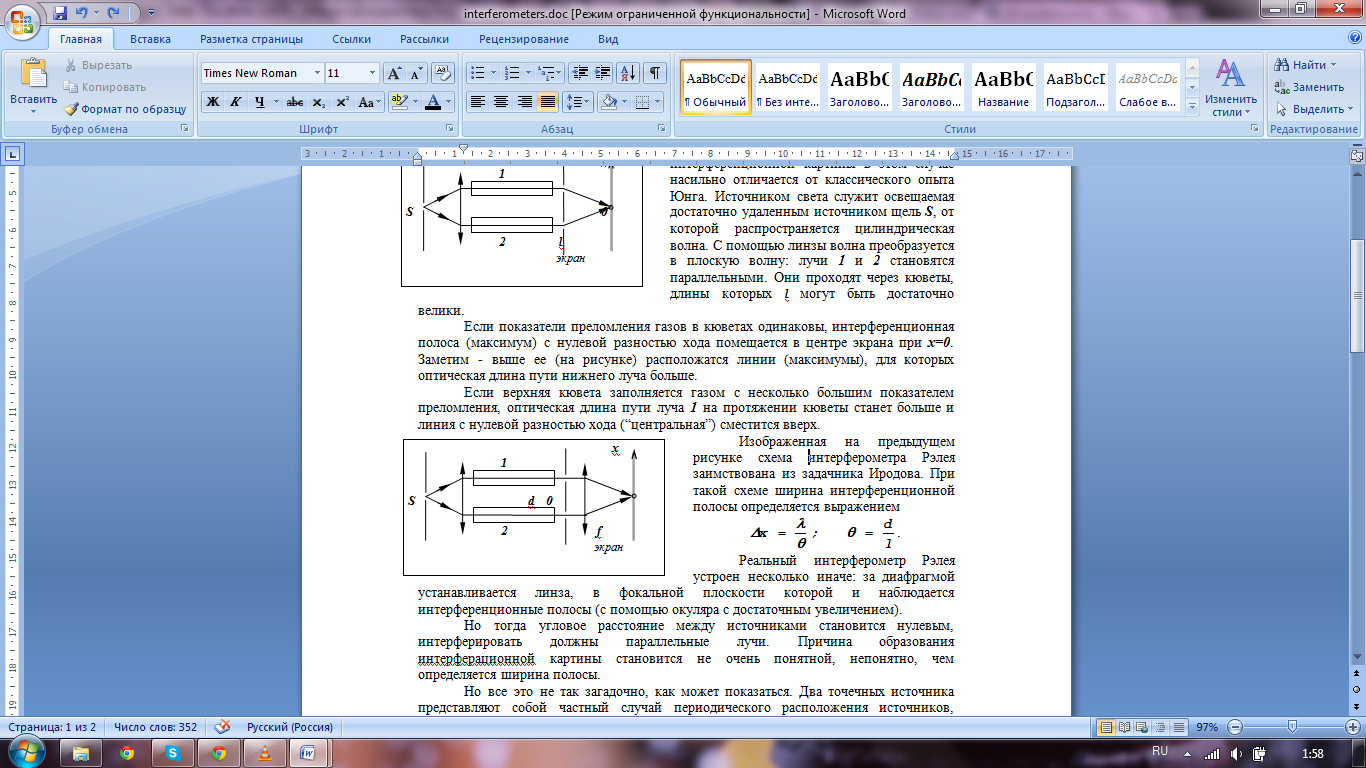Apply the Название style
The width and height of the screenshot is (1366, 768).
pos(1004,87)
